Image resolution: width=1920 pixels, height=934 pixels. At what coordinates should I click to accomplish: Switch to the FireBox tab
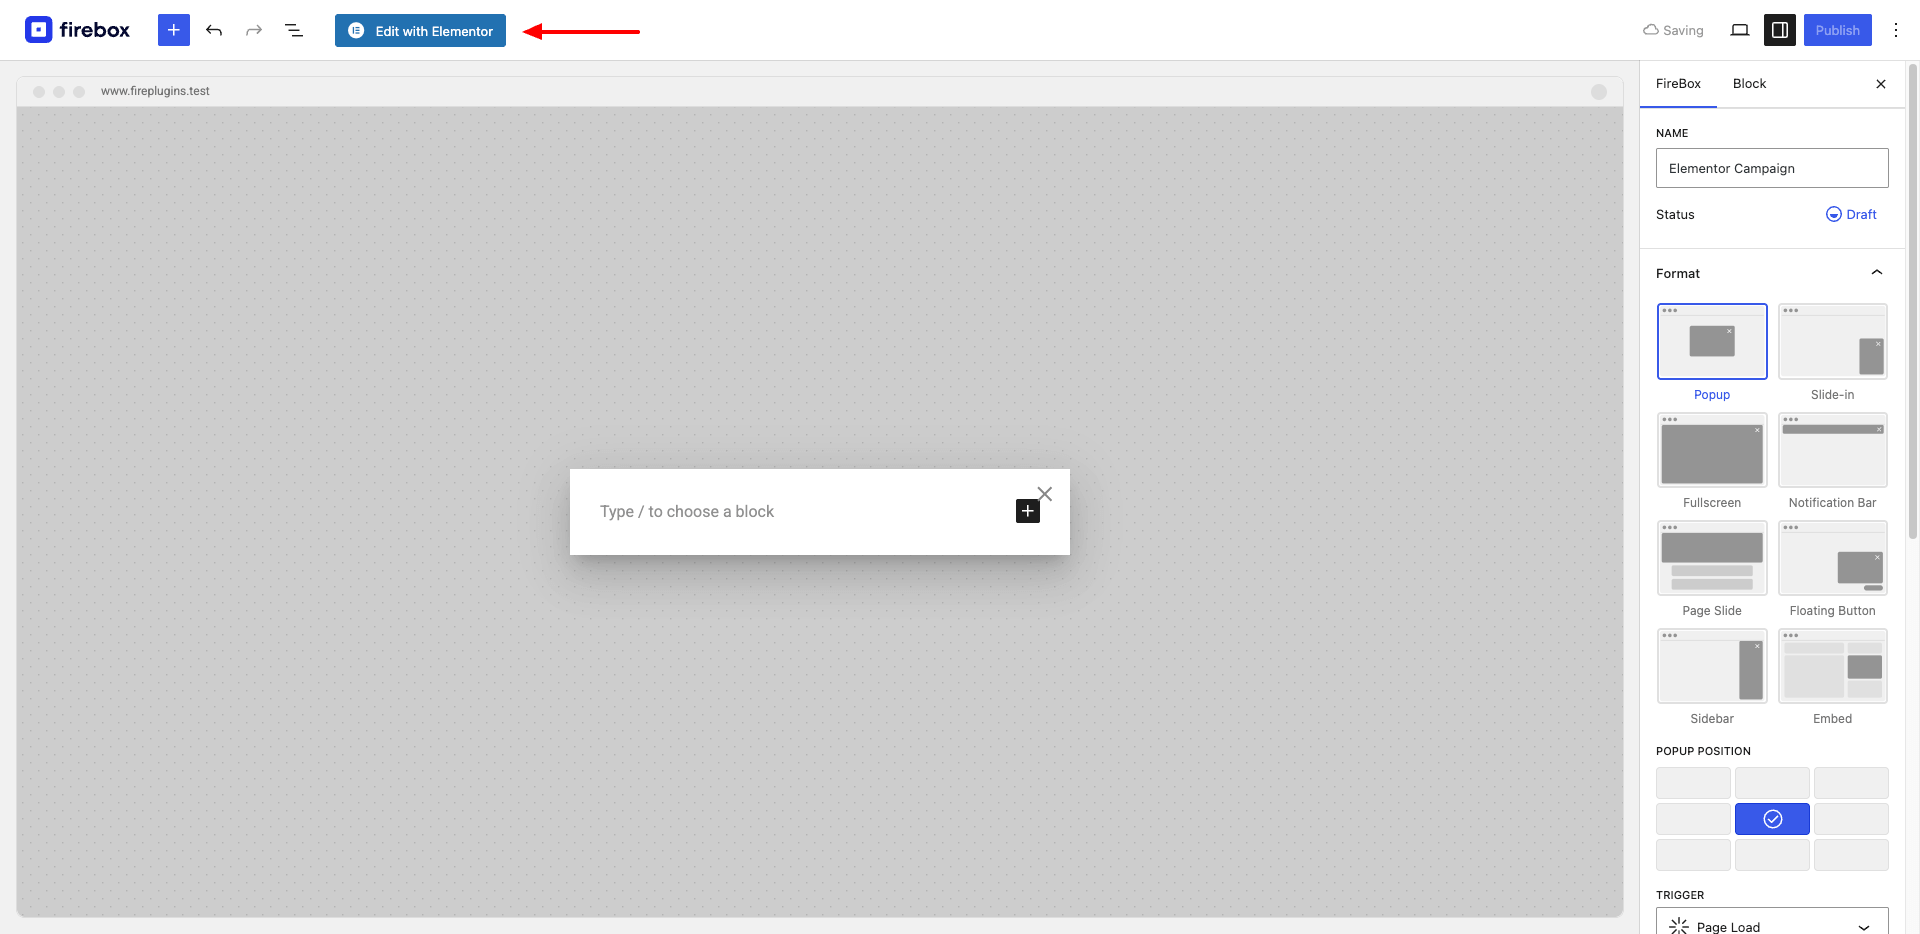pos(1678,84)
